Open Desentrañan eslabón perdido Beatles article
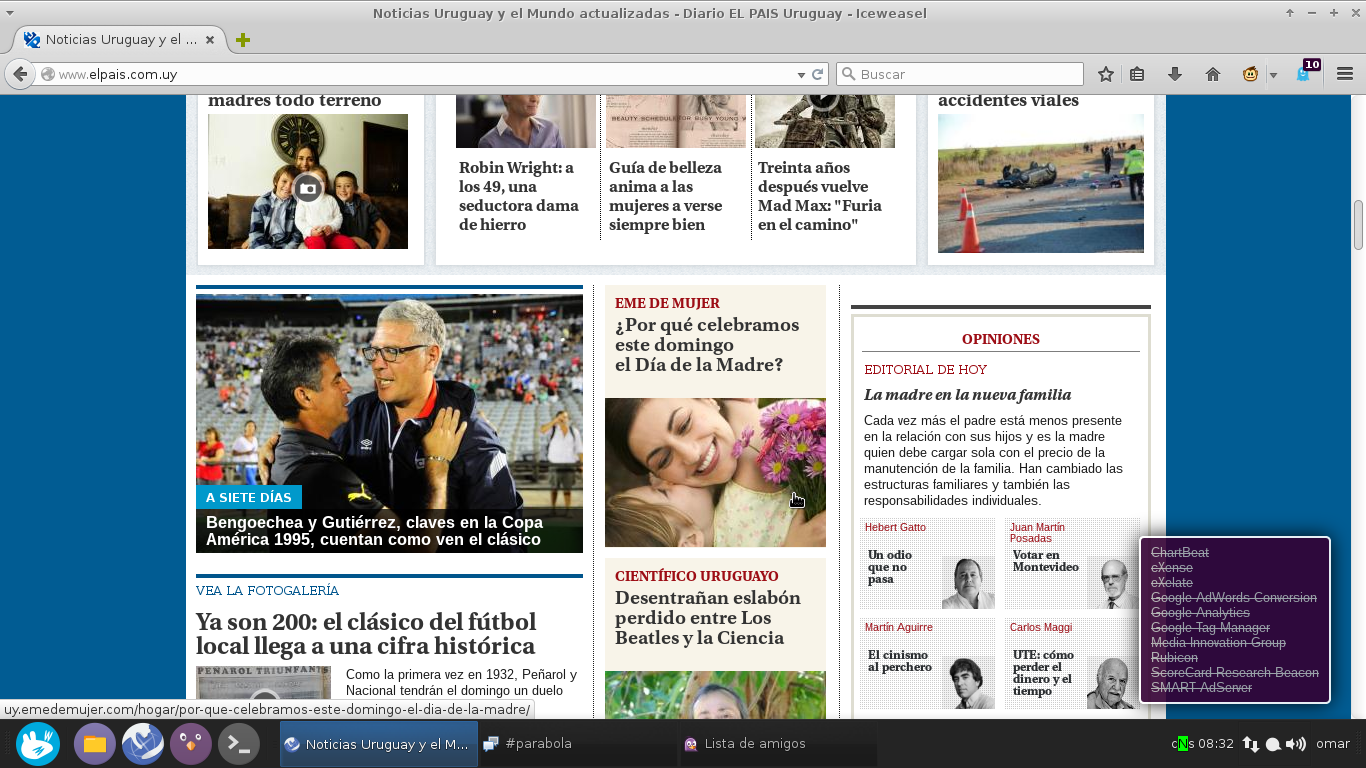This screenshot has height=768, width=1366. pyautogui.click(x=708, y=618)
